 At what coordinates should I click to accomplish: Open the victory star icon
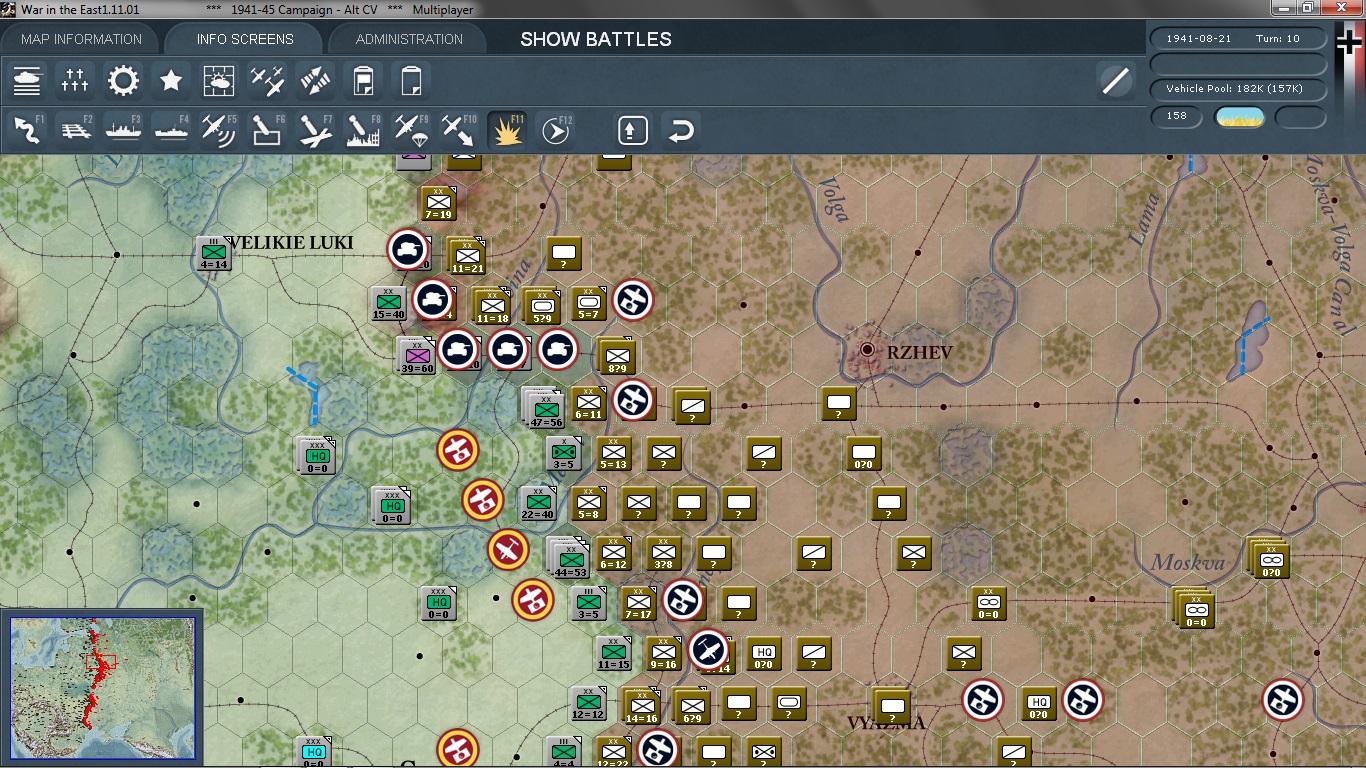(171, 80)
